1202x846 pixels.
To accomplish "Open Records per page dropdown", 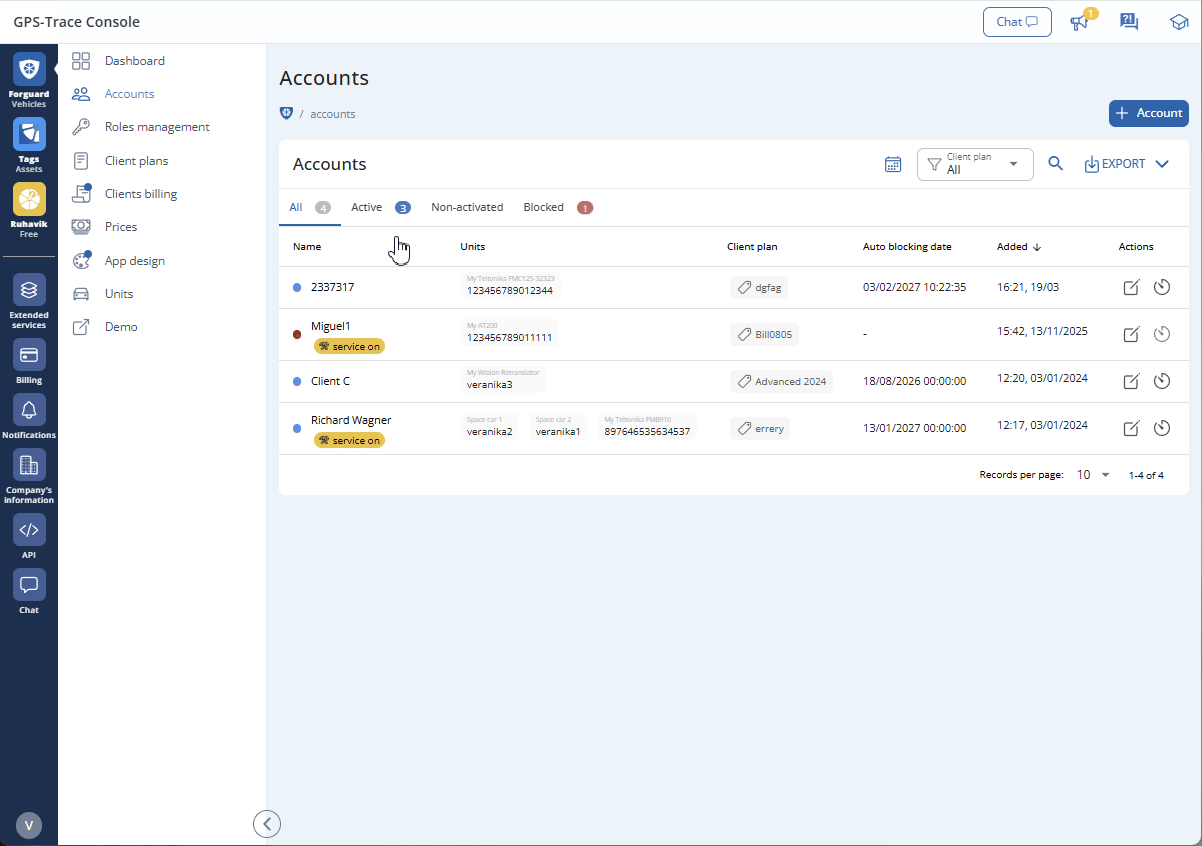I will [x=1093, y=475].
